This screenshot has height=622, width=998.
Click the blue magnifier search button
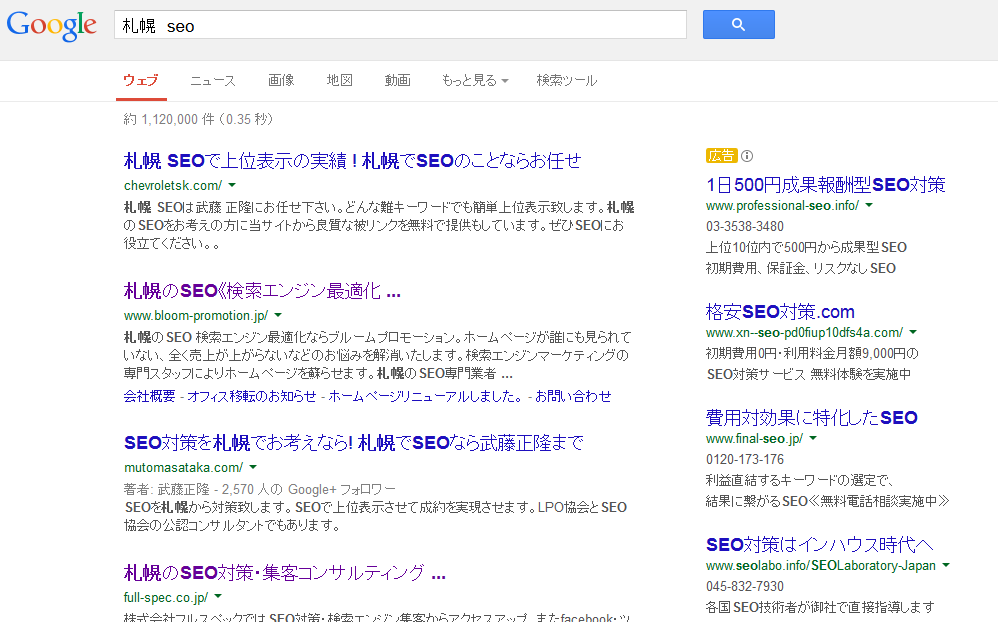pos(738,24)
